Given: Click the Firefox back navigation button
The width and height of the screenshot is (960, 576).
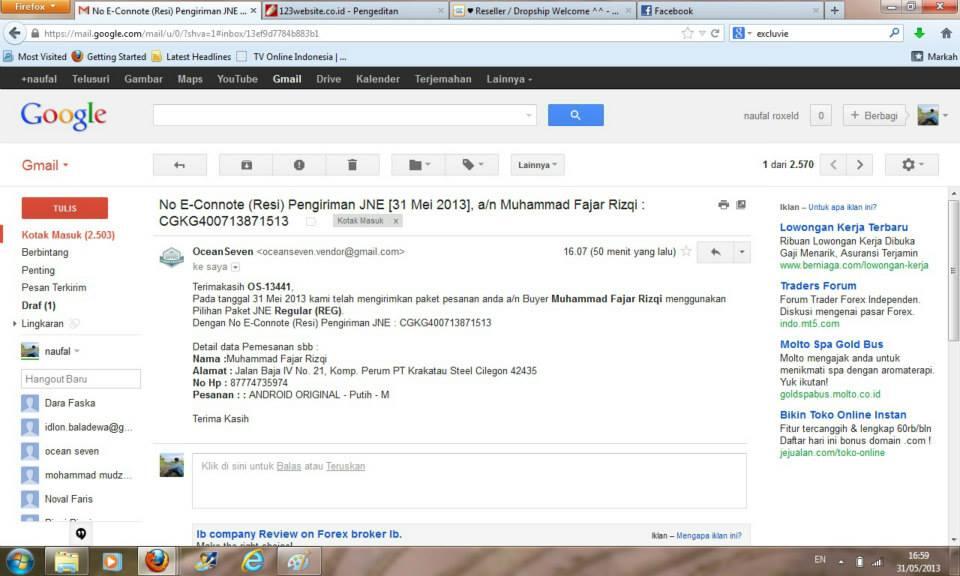Looking at the screenshot, I should tap(15, 33).
